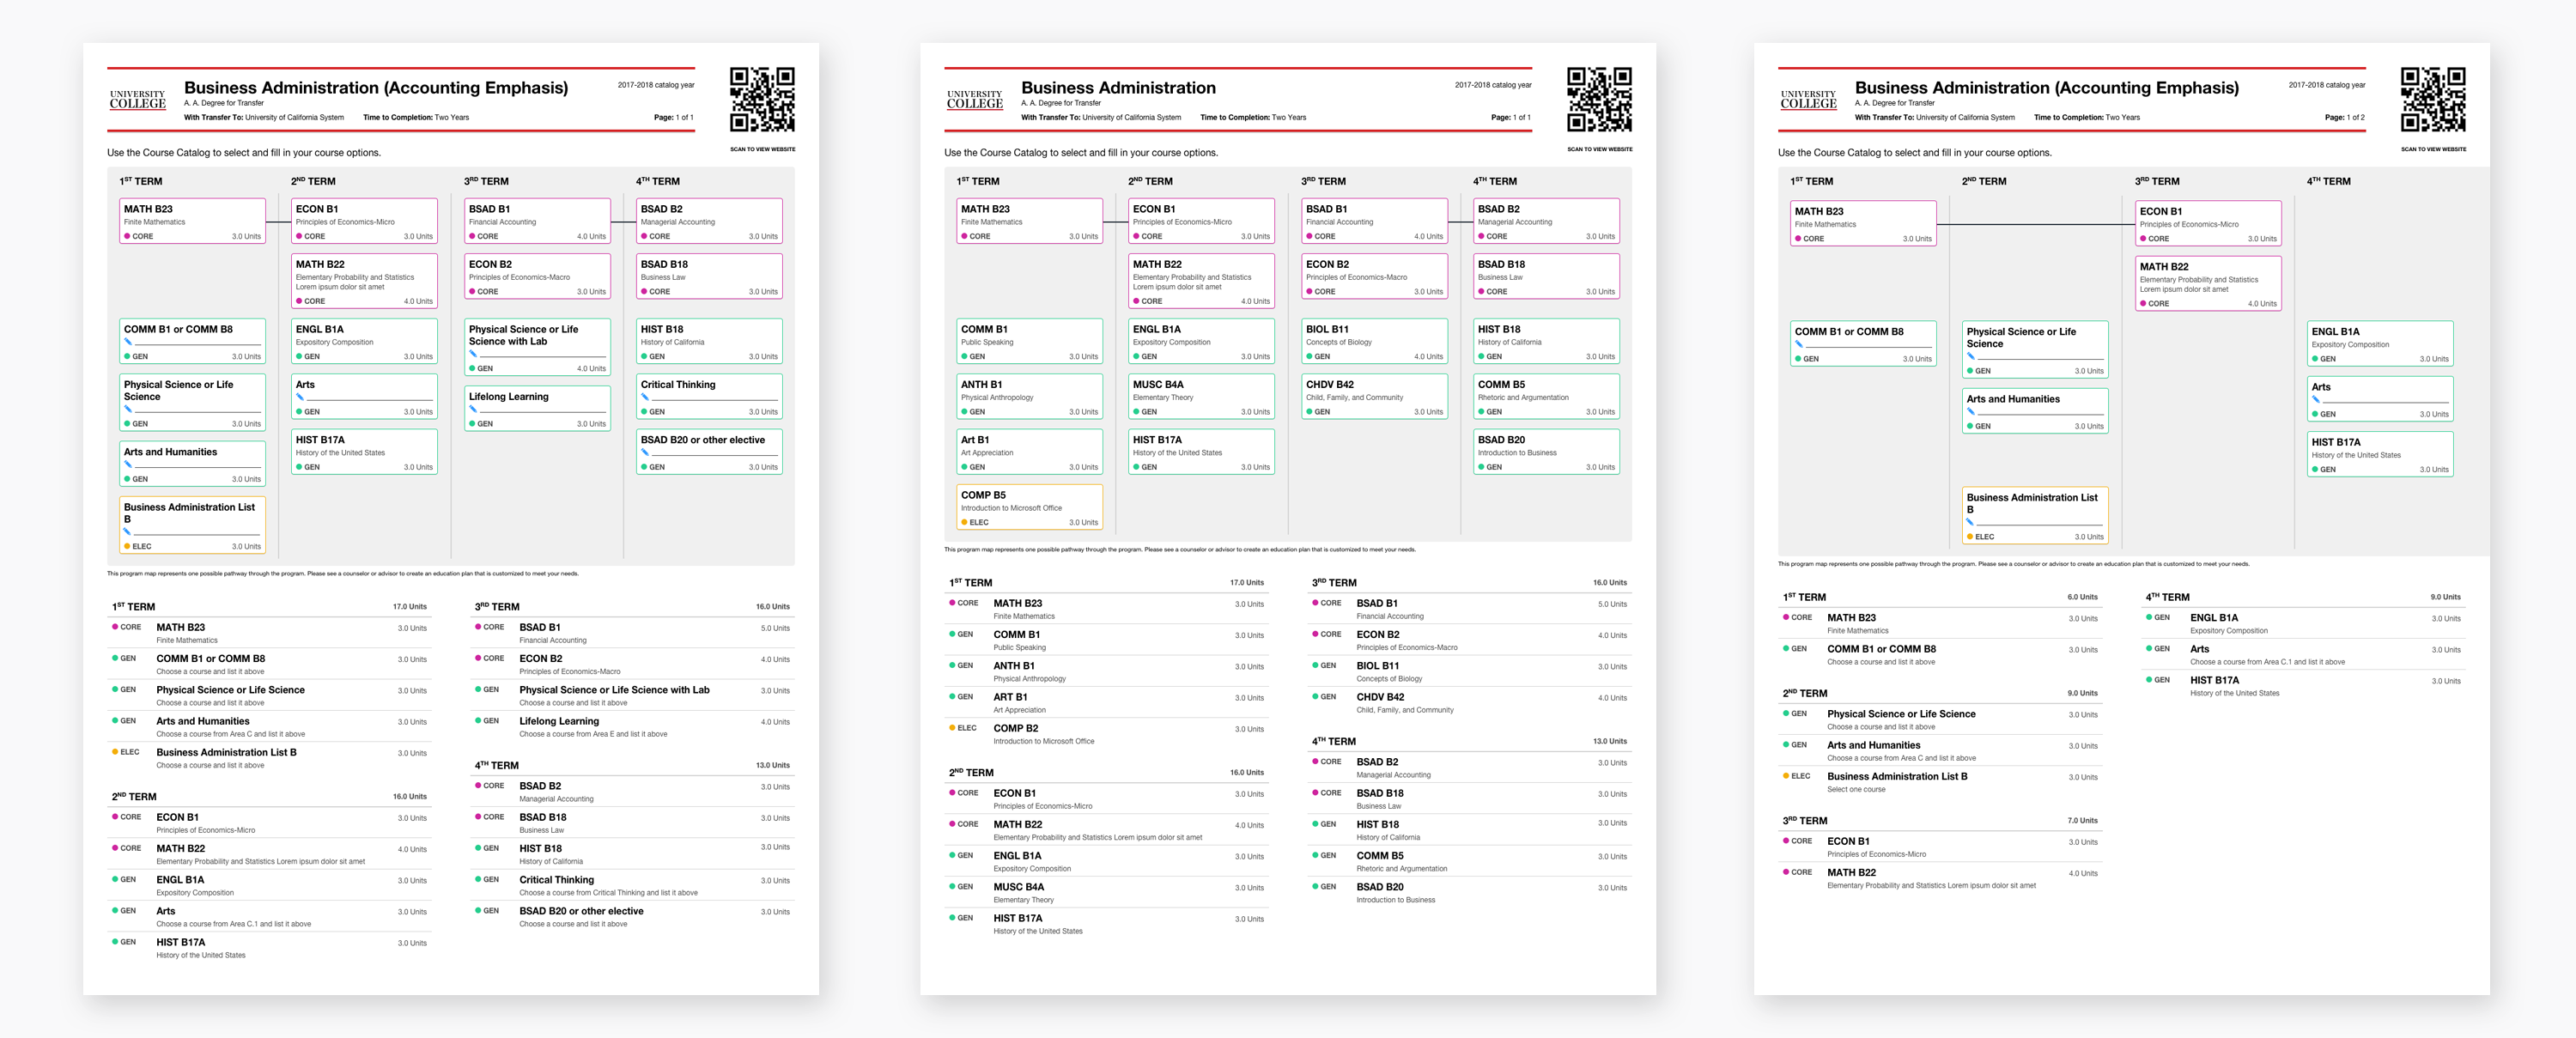Click the green GEN dot in the COMM B5 card

[x=1481, y=412]
